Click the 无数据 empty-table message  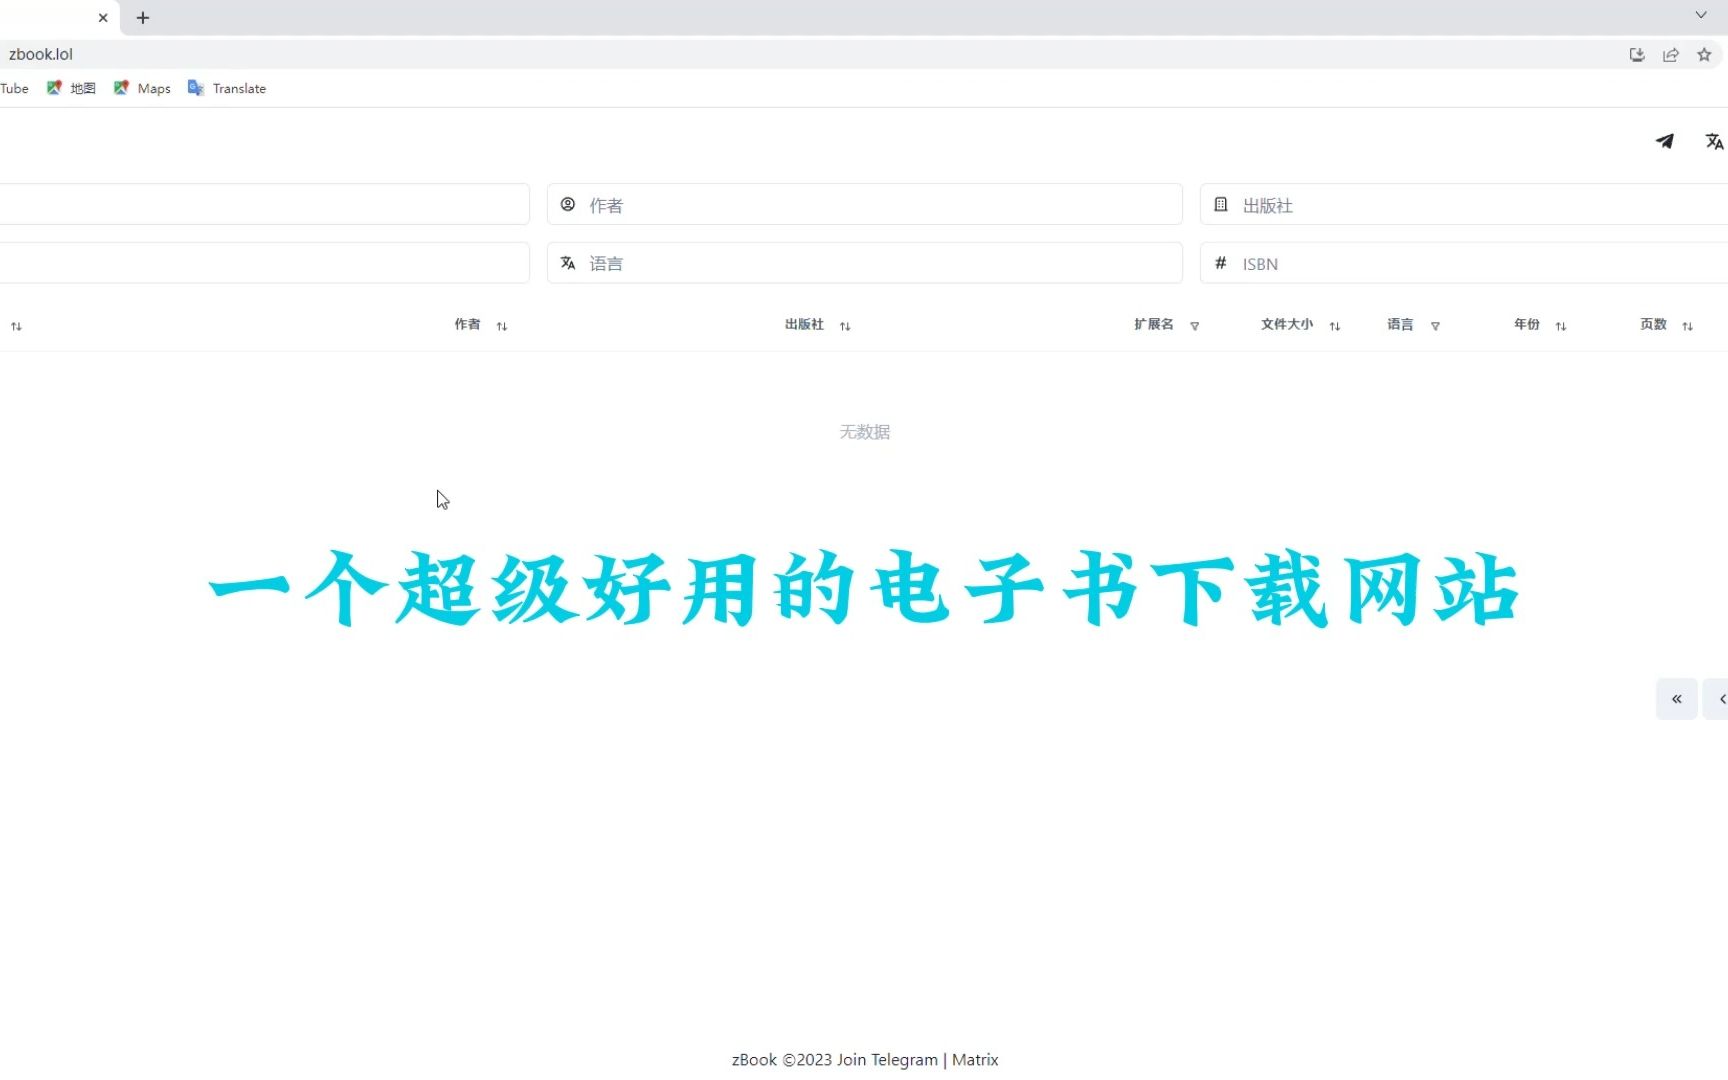tap(864, 432)
